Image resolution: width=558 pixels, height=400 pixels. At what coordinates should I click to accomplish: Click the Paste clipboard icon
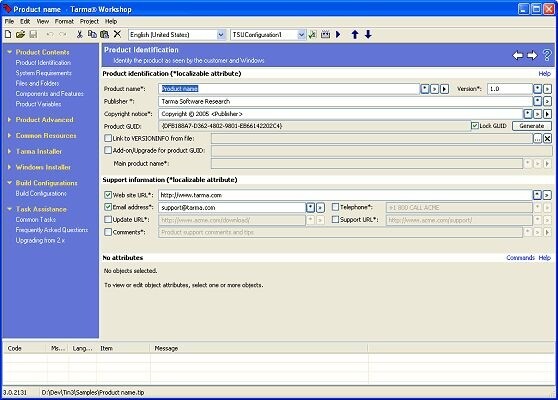104,34
